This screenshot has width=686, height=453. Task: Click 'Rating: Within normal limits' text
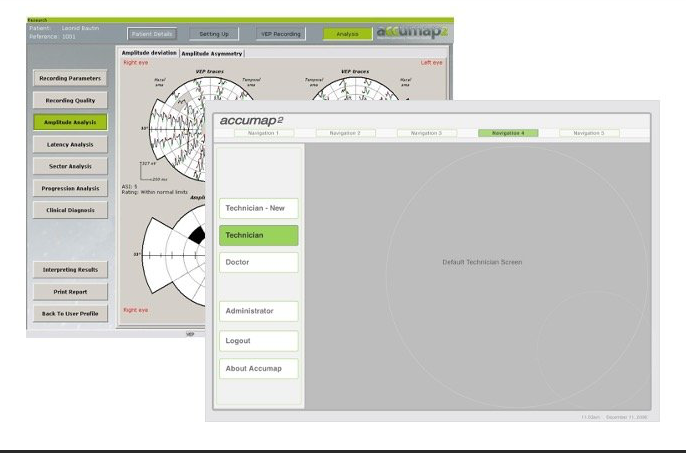[154, 192]
